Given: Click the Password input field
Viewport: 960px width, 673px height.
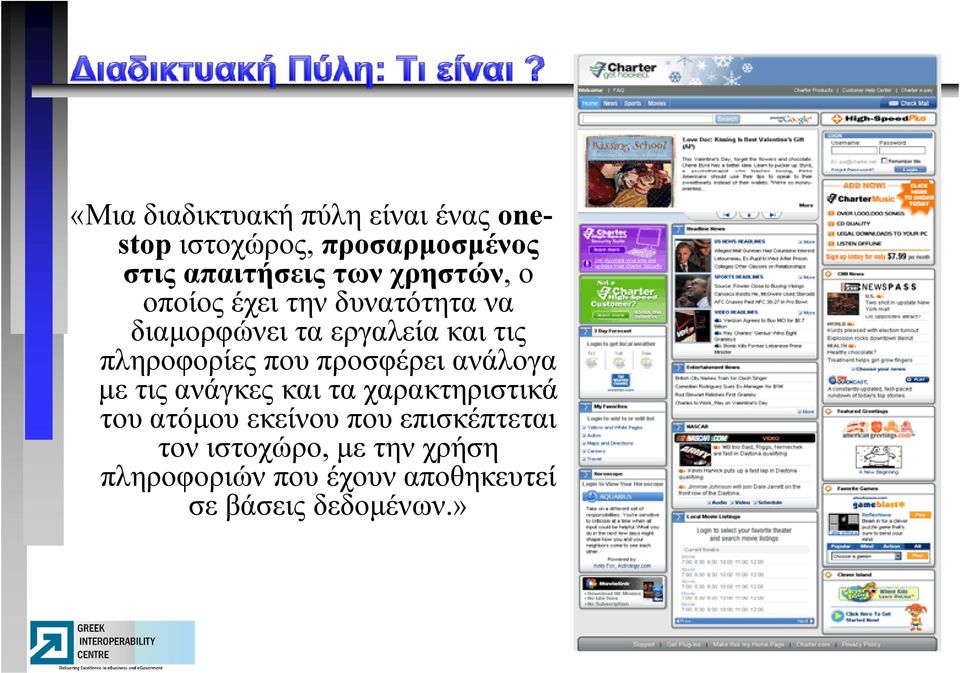Looking at the screenshot, I should [902, 150].
